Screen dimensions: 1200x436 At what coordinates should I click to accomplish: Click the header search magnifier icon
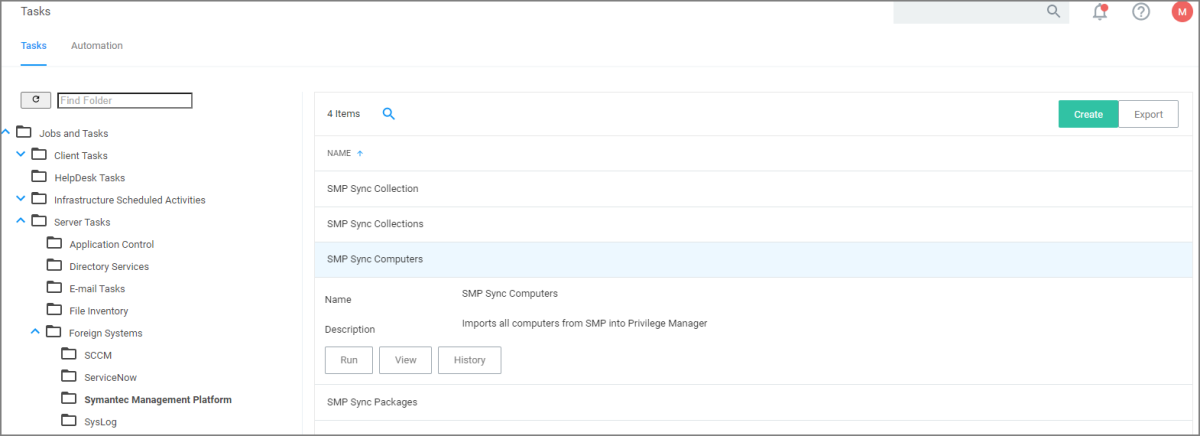coord(1053,11)
